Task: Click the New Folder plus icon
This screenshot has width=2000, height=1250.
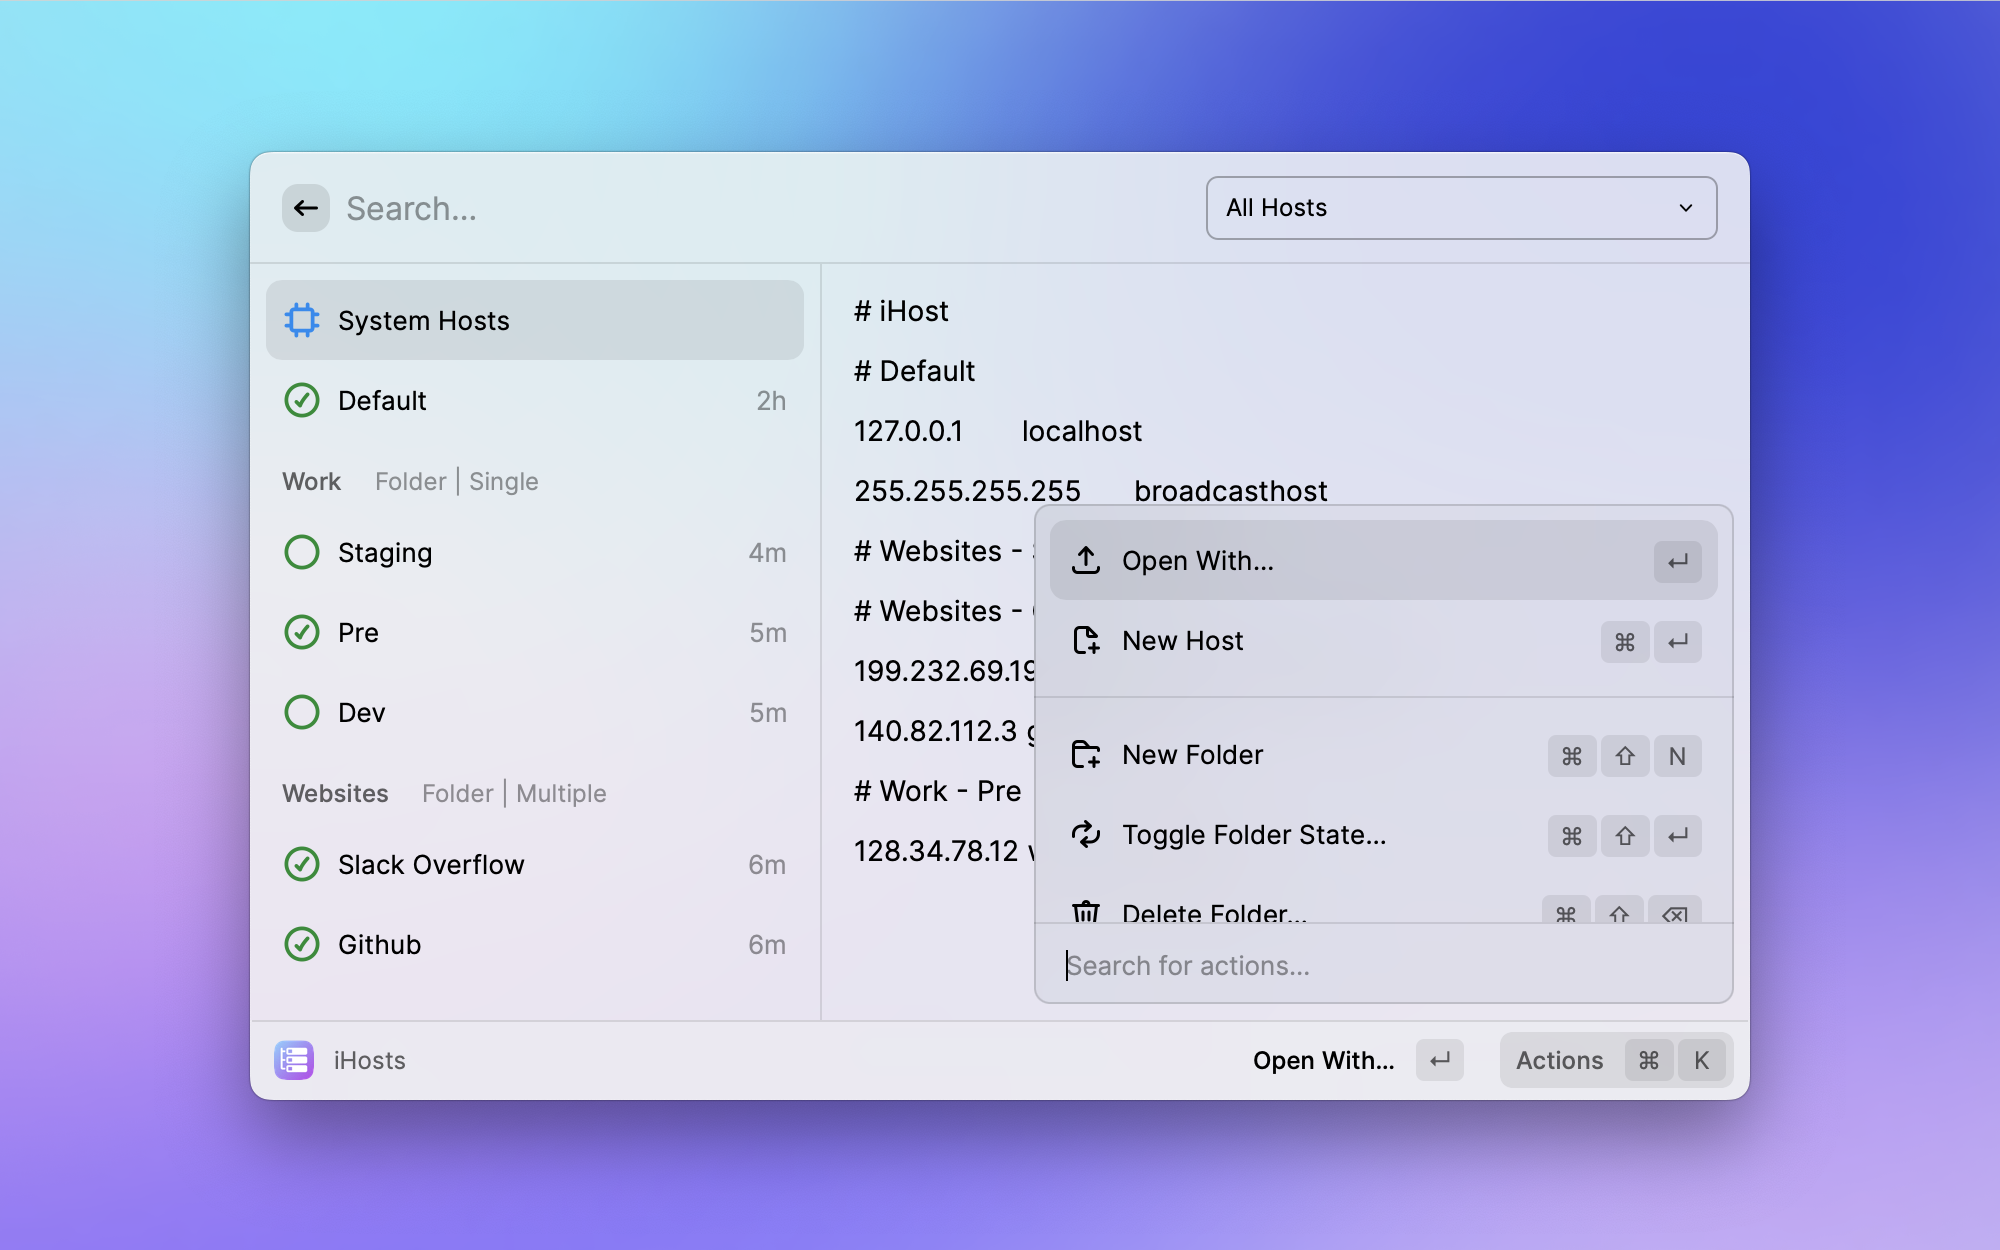Action: 1086,754
